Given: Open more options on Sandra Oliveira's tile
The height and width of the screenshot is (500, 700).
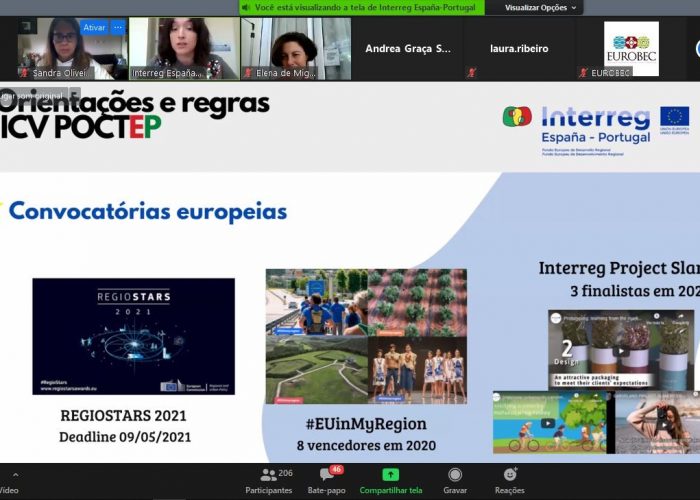Looking at the screenshot, I should pos(118,27).
